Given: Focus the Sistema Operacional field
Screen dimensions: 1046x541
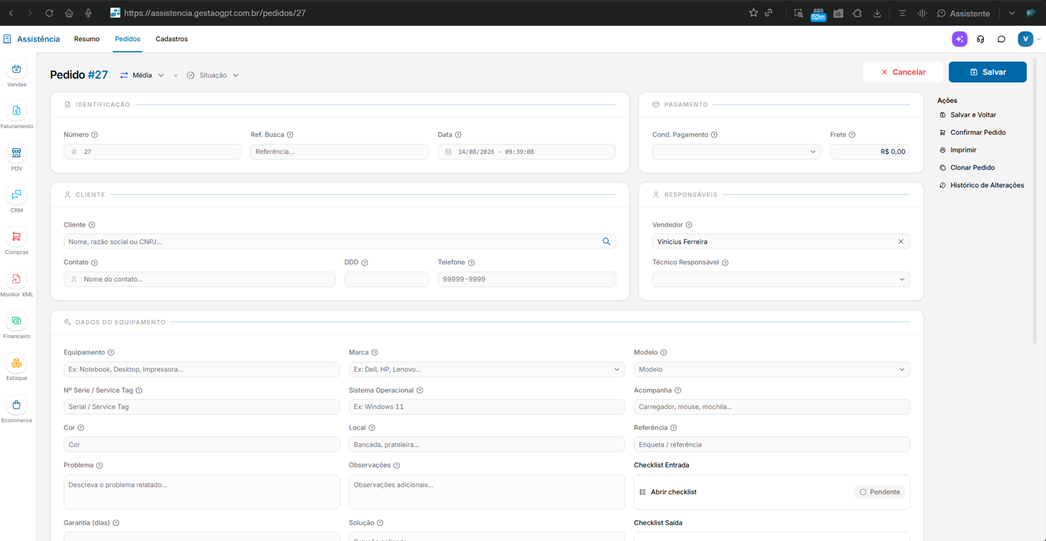Looking at the screenshot, I should point(487,407).
